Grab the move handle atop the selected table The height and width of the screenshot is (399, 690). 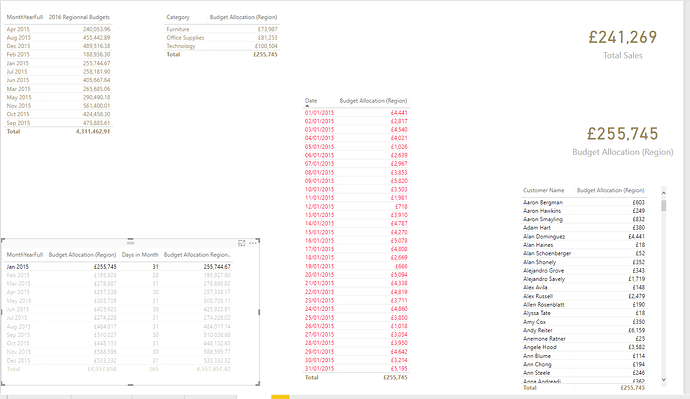coord(130,242)
